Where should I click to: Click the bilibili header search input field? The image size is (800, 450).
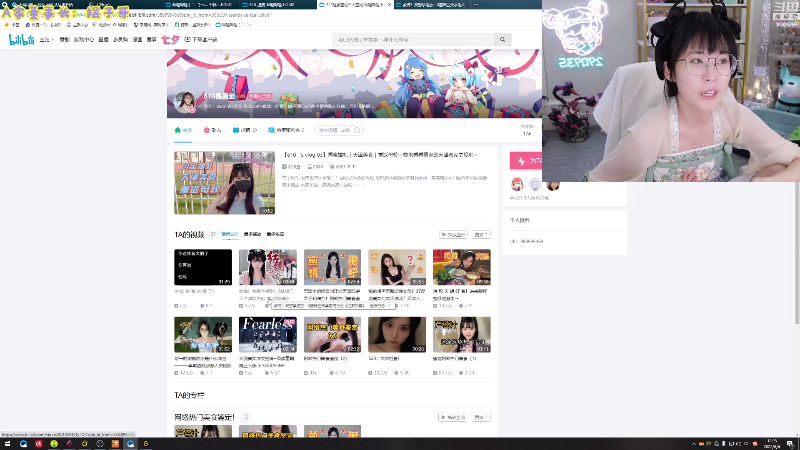(413, 39)
